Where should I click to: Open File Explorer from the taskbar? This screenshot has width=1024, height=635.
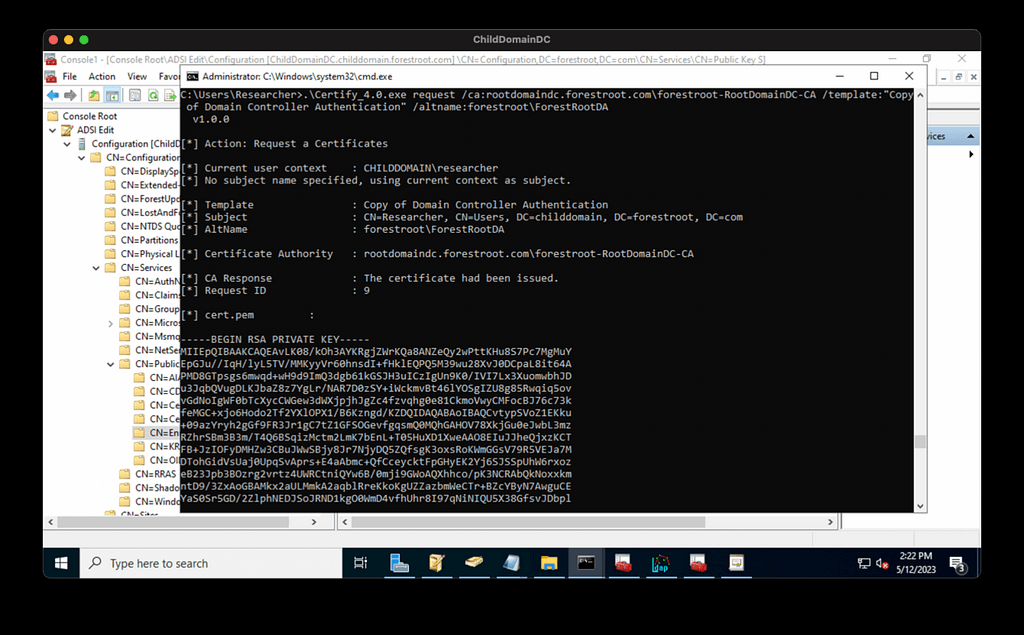(548, 563)
